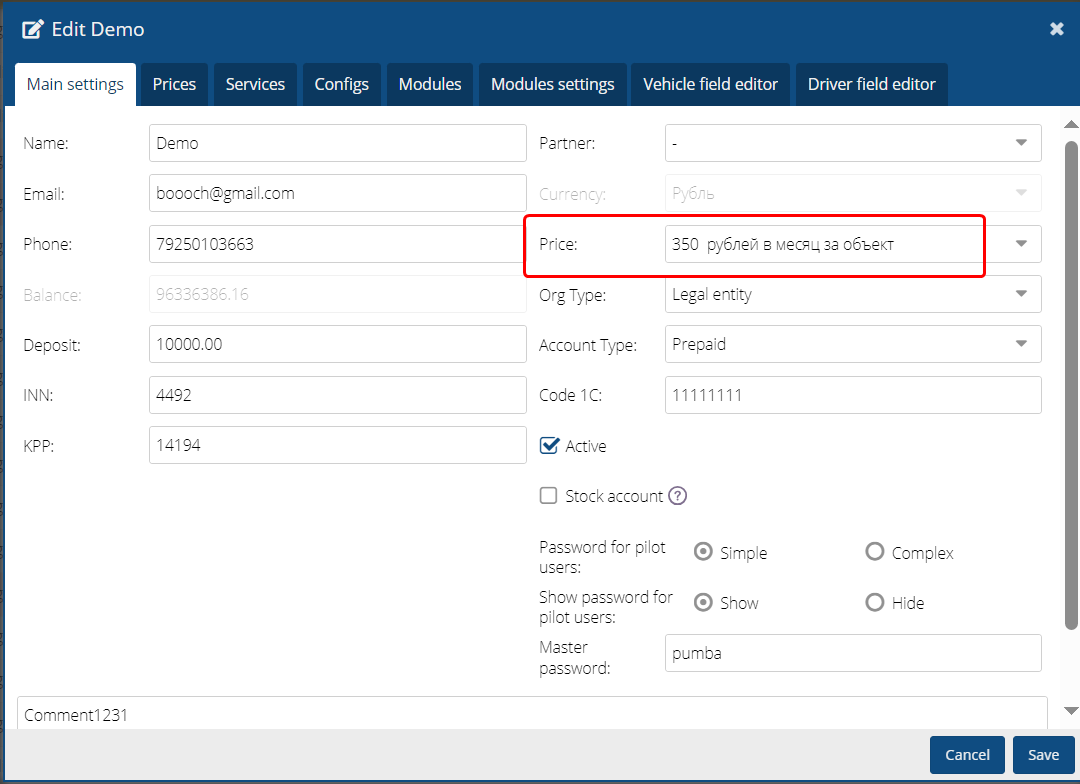Click into the Master password field
Screen dimensions: 1080x784
852,653
